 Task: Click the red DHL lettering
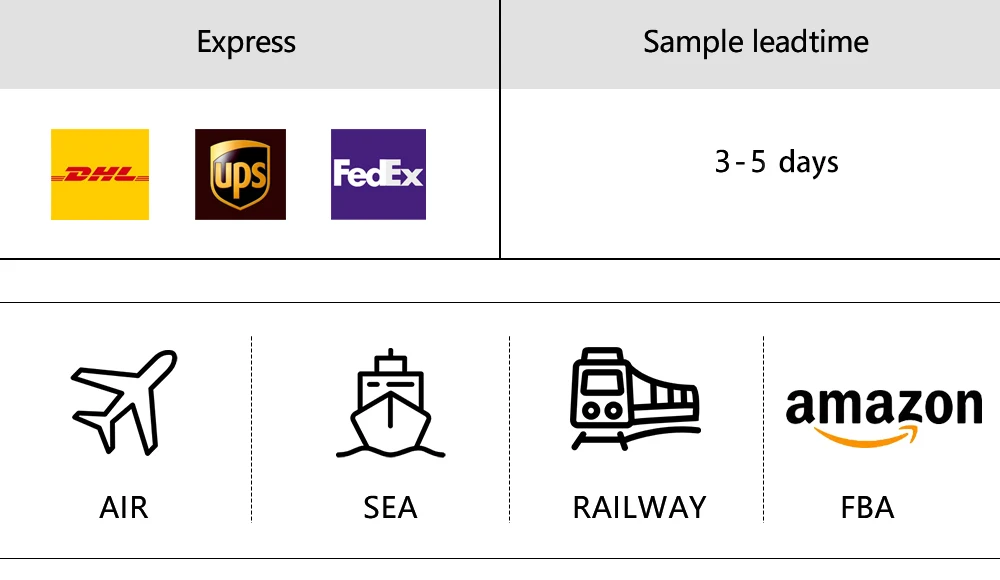coord(100,175)
